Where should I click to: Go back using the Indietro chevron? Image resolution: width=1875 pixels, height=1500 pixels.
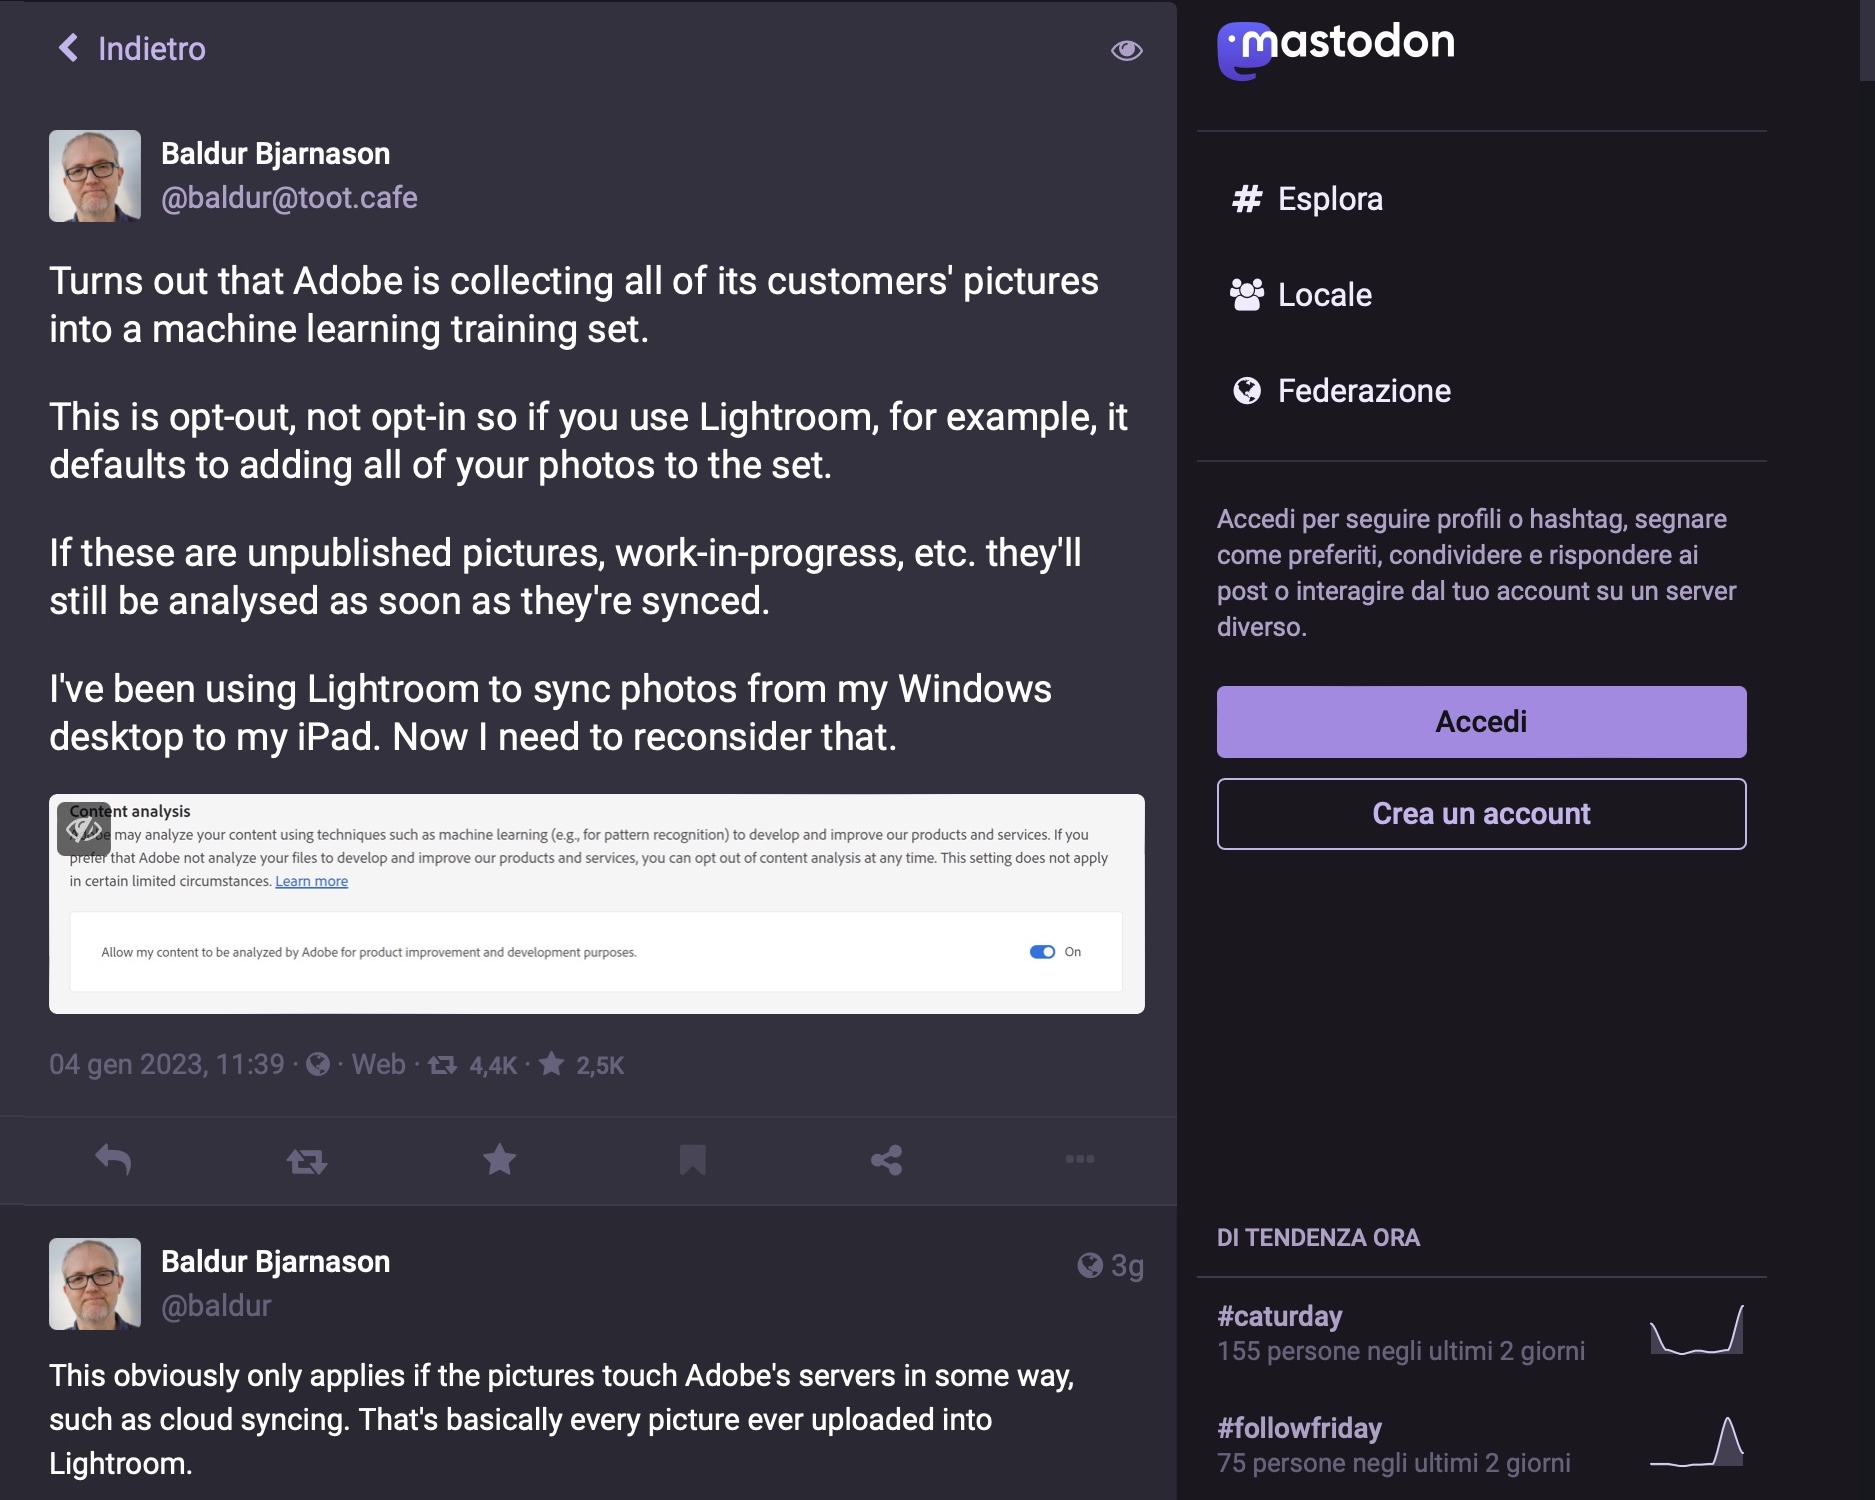[68, 48]
